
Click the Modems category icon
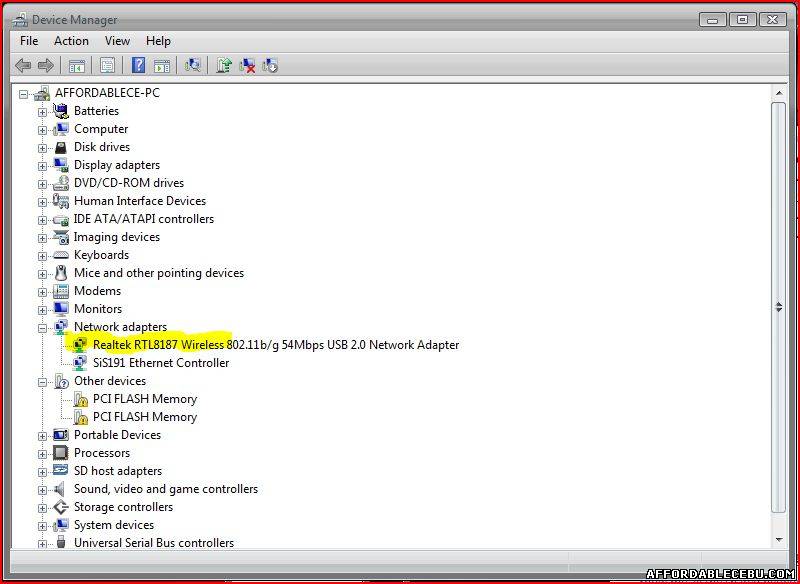[61, 291]
